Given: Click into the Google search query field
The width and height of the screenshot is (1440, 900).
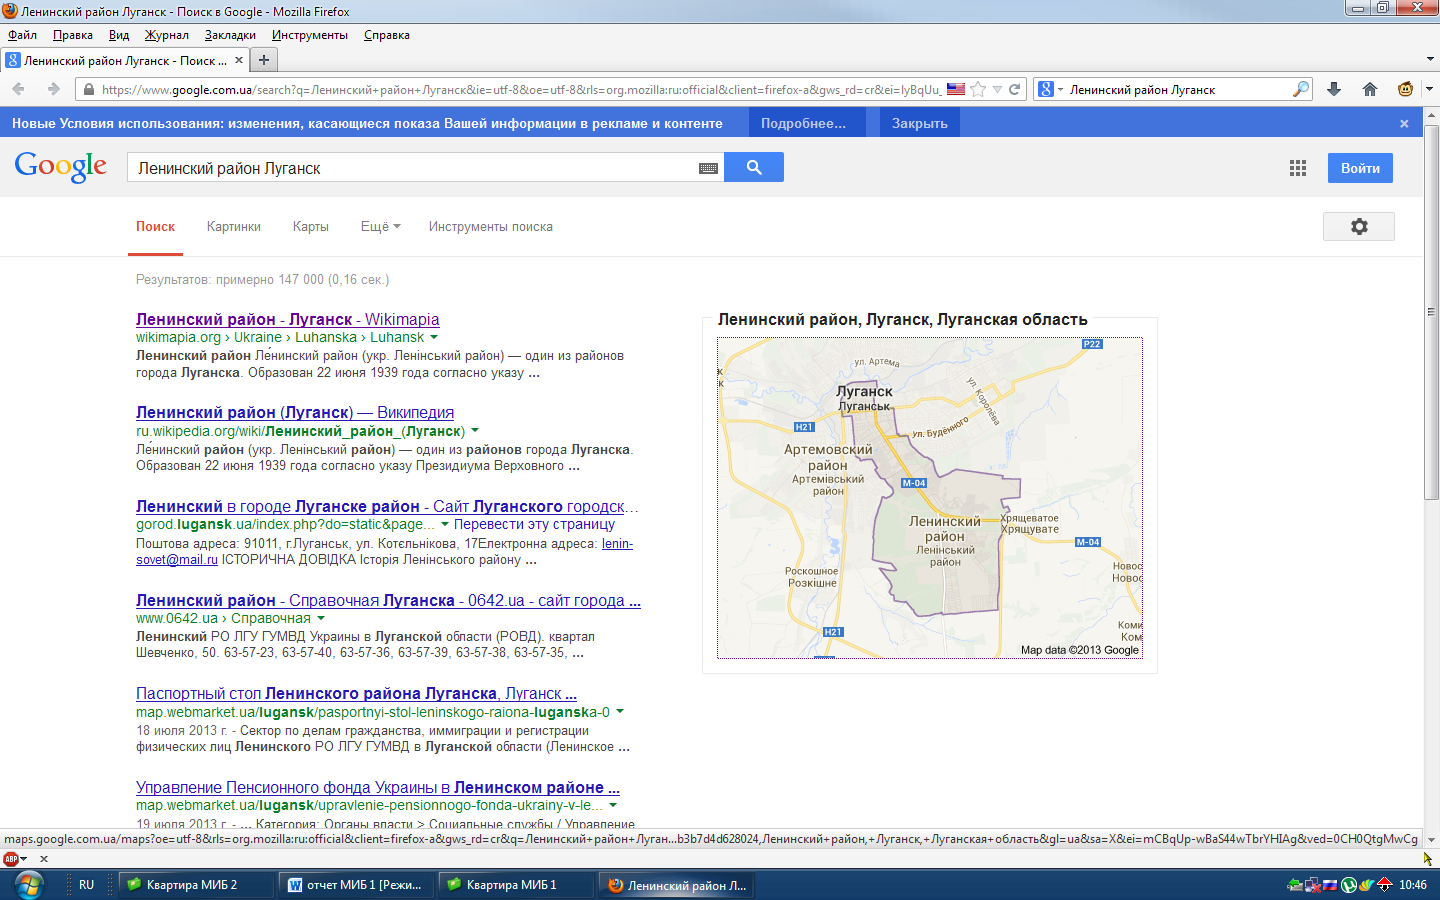Looking at the screenshot, I should 412,168.
